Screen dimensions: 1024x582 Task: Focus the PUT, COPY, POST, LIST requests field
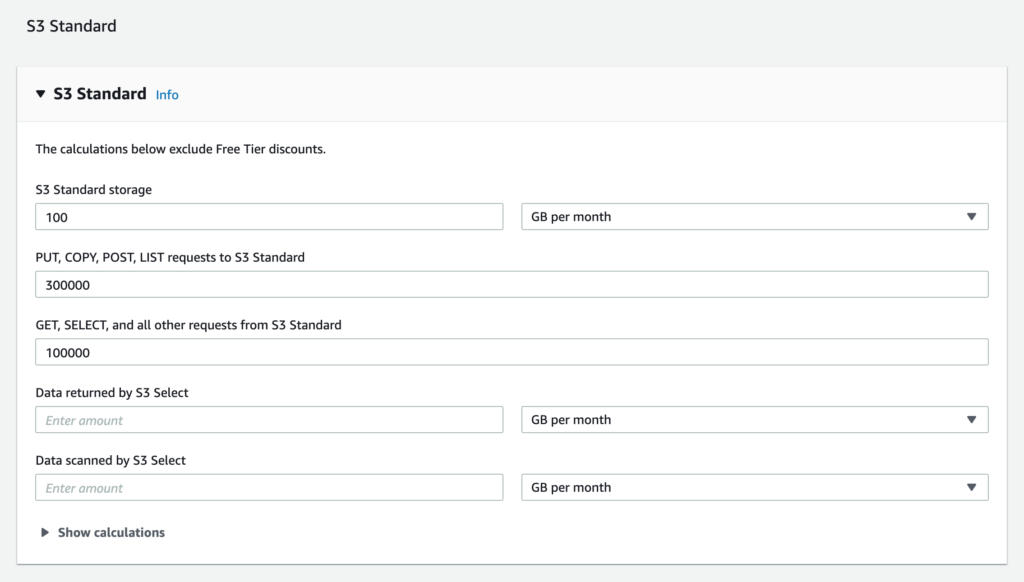coord(511,285)
